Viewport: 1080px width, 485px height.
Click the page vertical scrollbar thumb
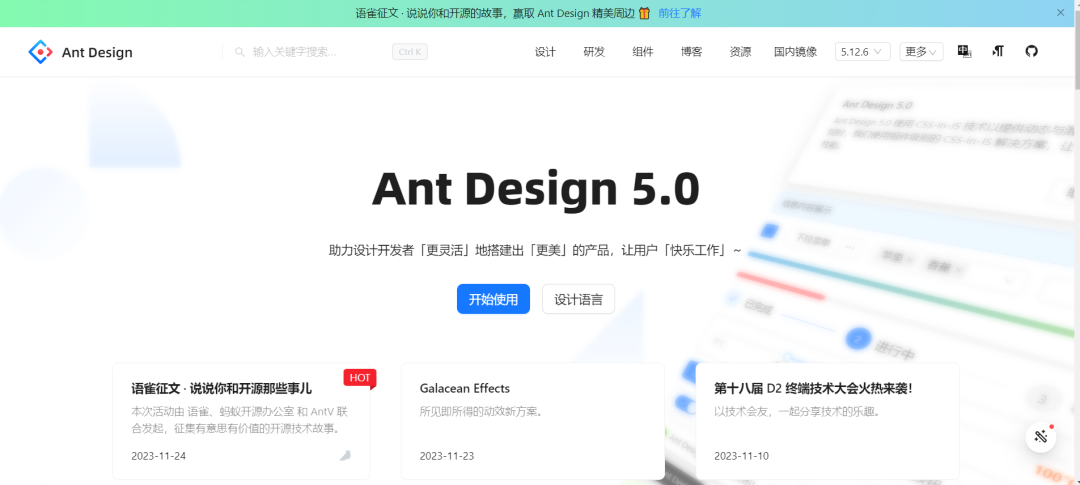click(x=1076, y=52)
